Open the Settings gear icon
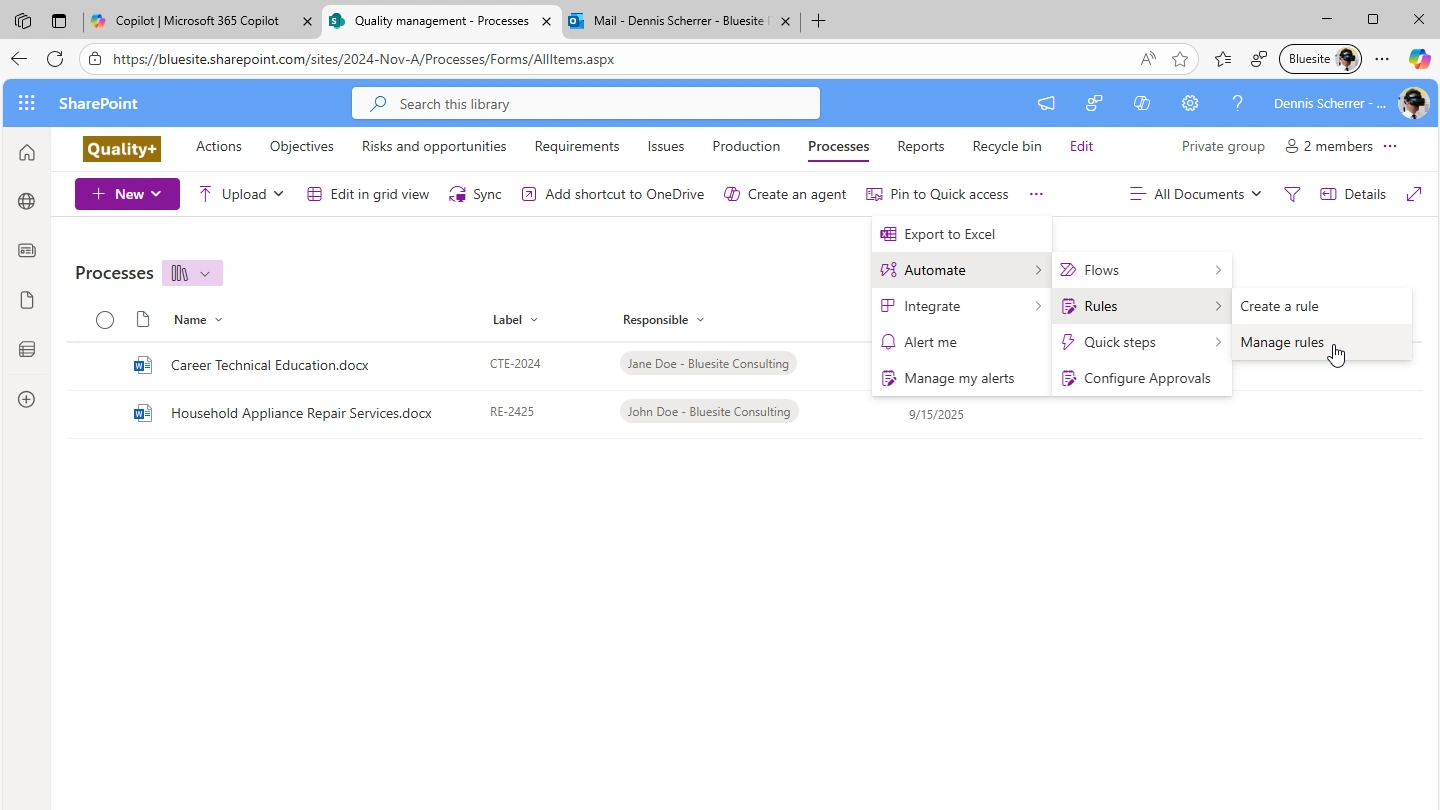 (x=1190, y=103)
